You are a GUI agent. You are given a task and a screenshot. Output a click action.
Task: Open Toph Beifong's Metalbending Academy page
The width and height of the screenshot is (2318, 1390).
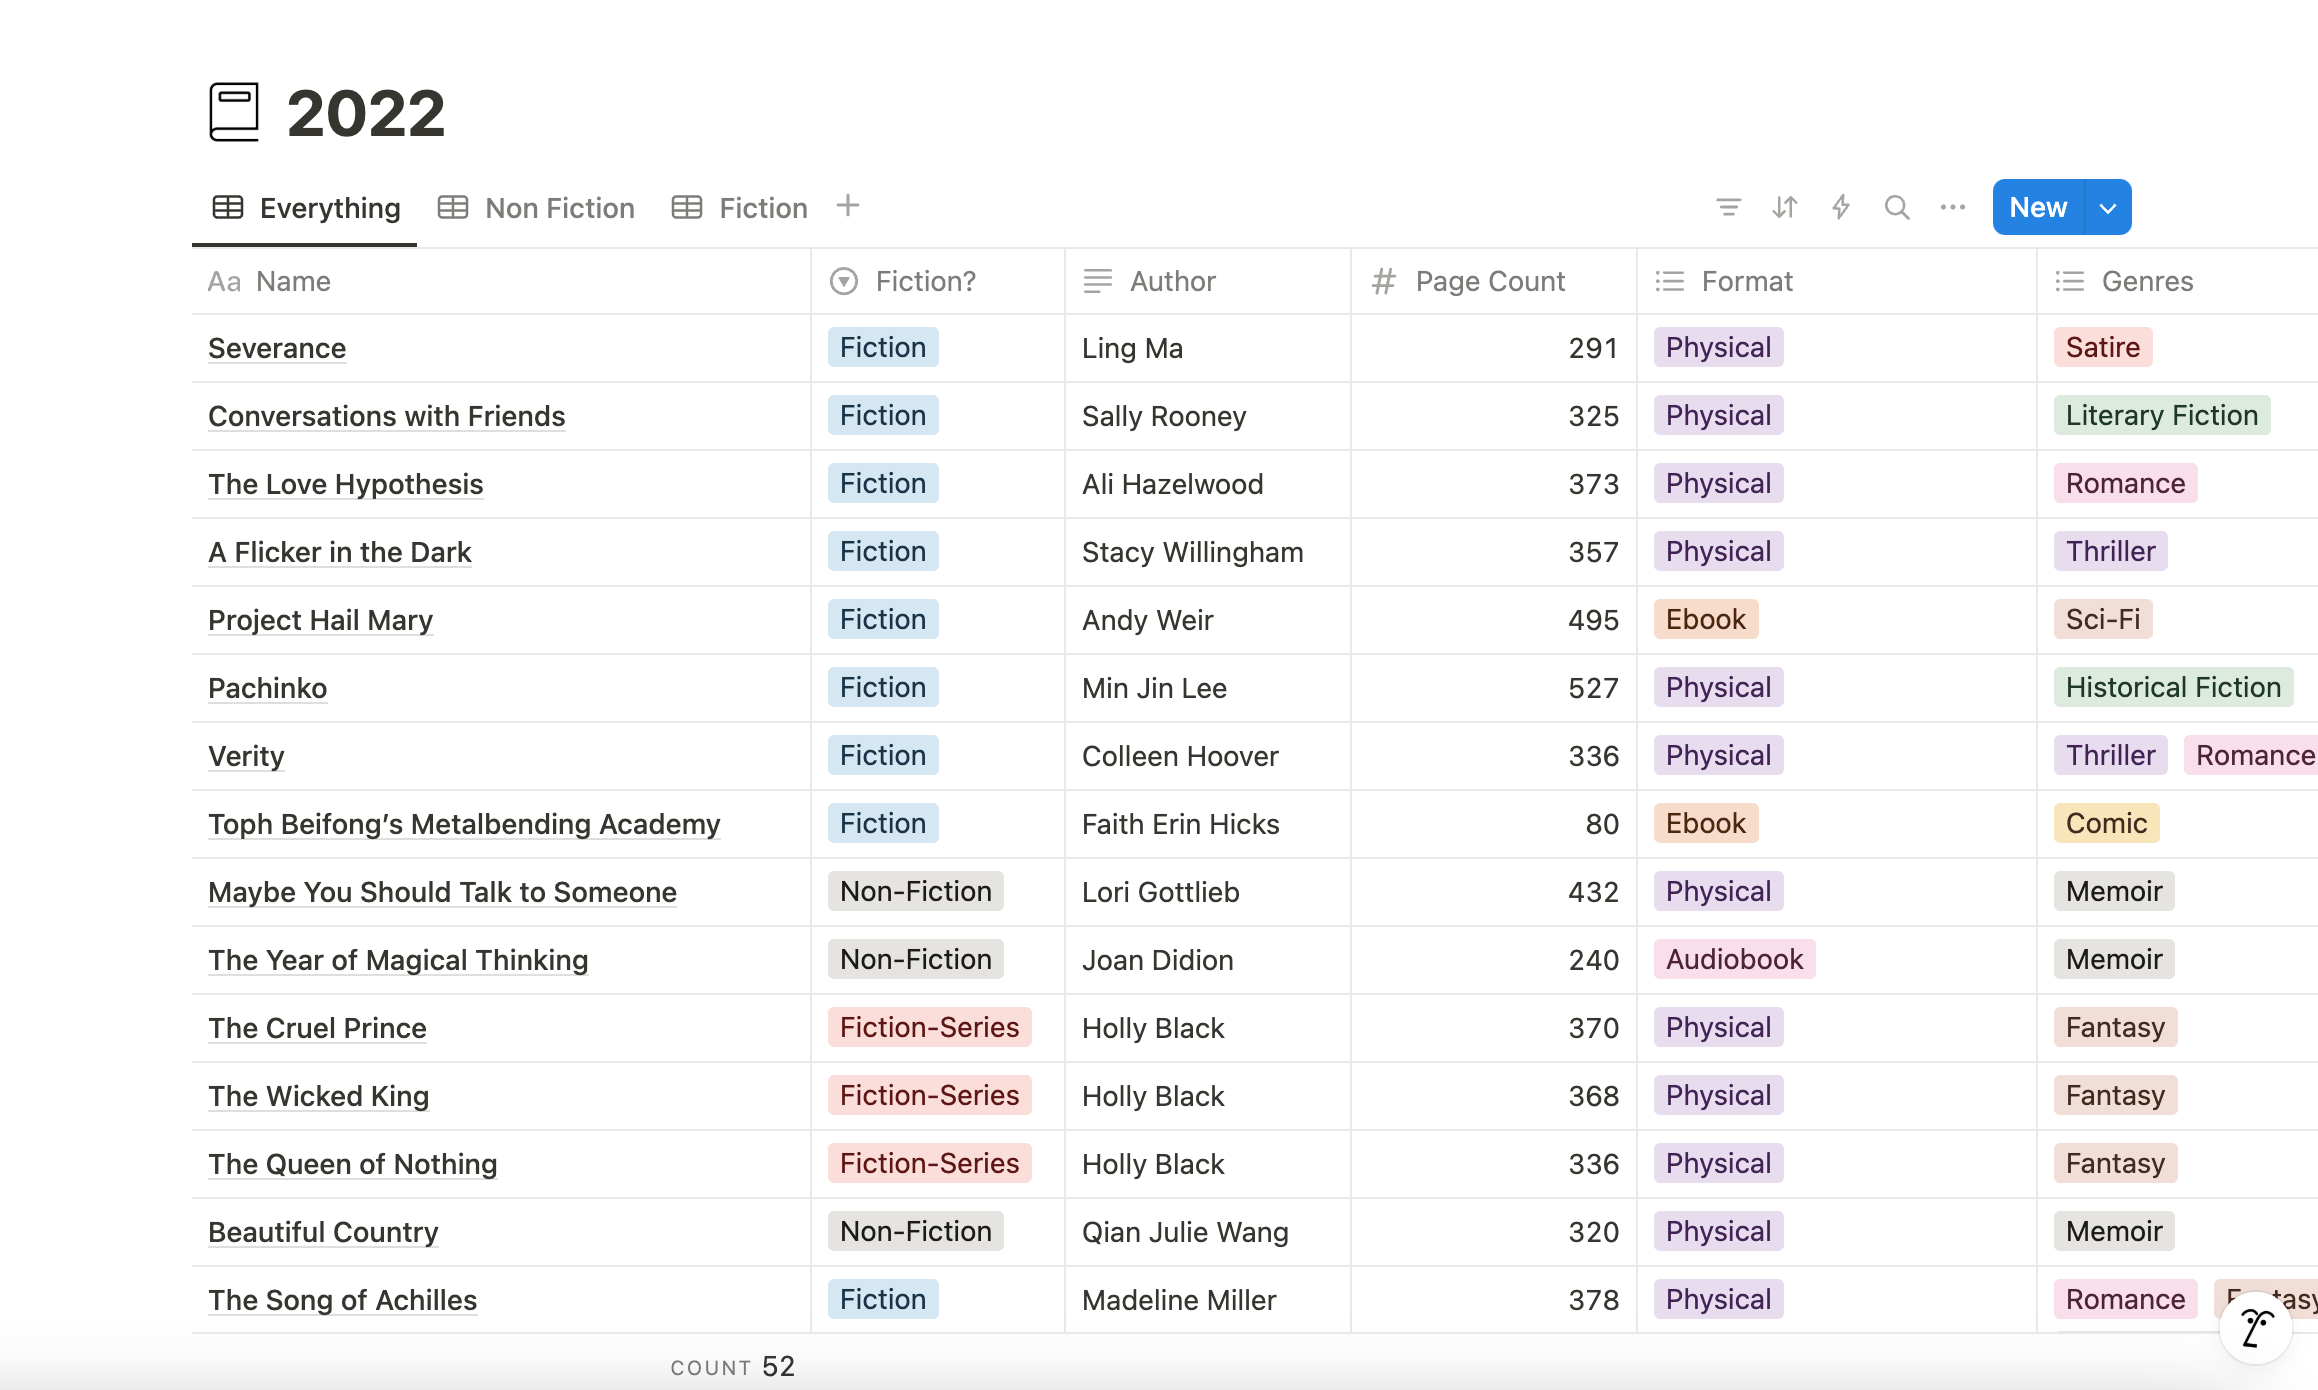coord(464,824)
